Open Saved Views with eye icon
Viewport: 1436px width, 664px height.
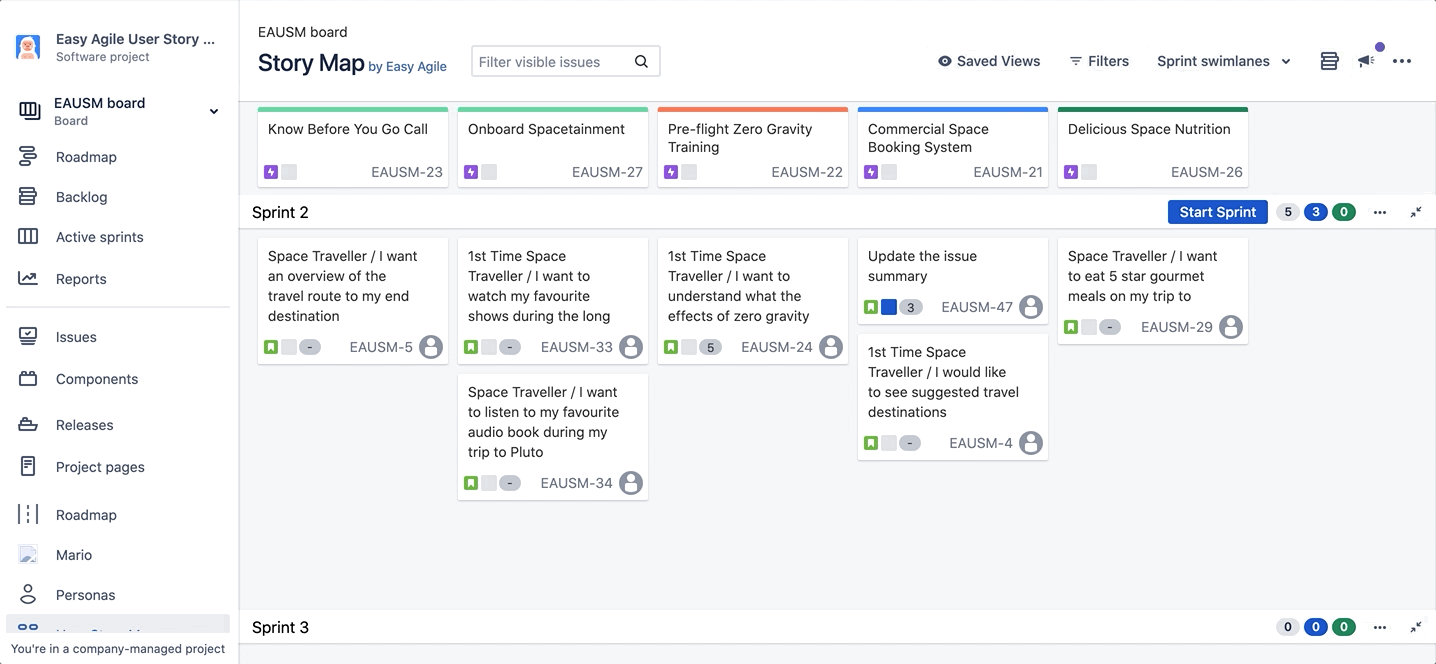988,61
